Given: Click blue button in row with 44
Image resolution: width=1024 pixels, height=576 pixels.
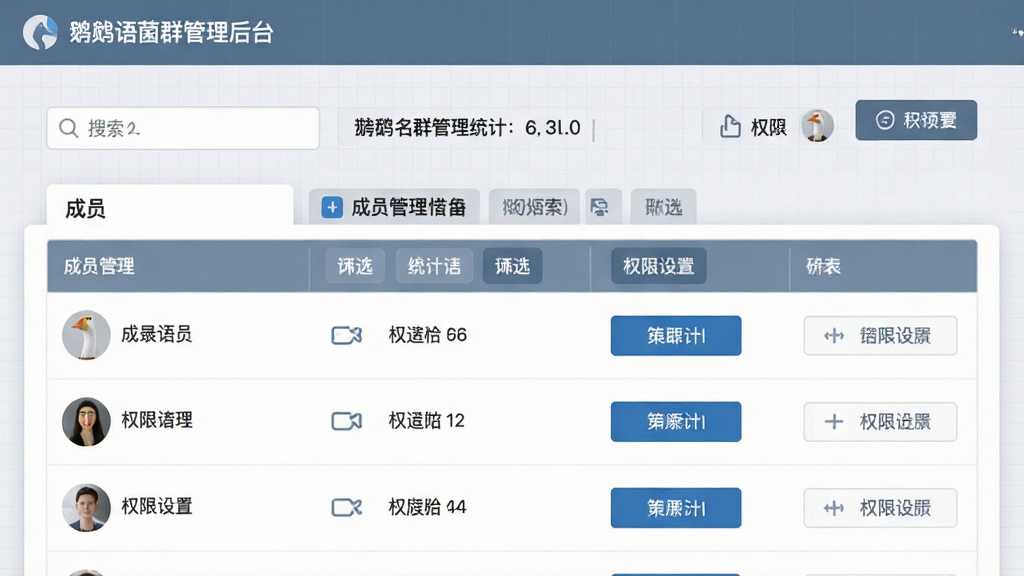Looking at the screenshot, I should tap(676, 508).
